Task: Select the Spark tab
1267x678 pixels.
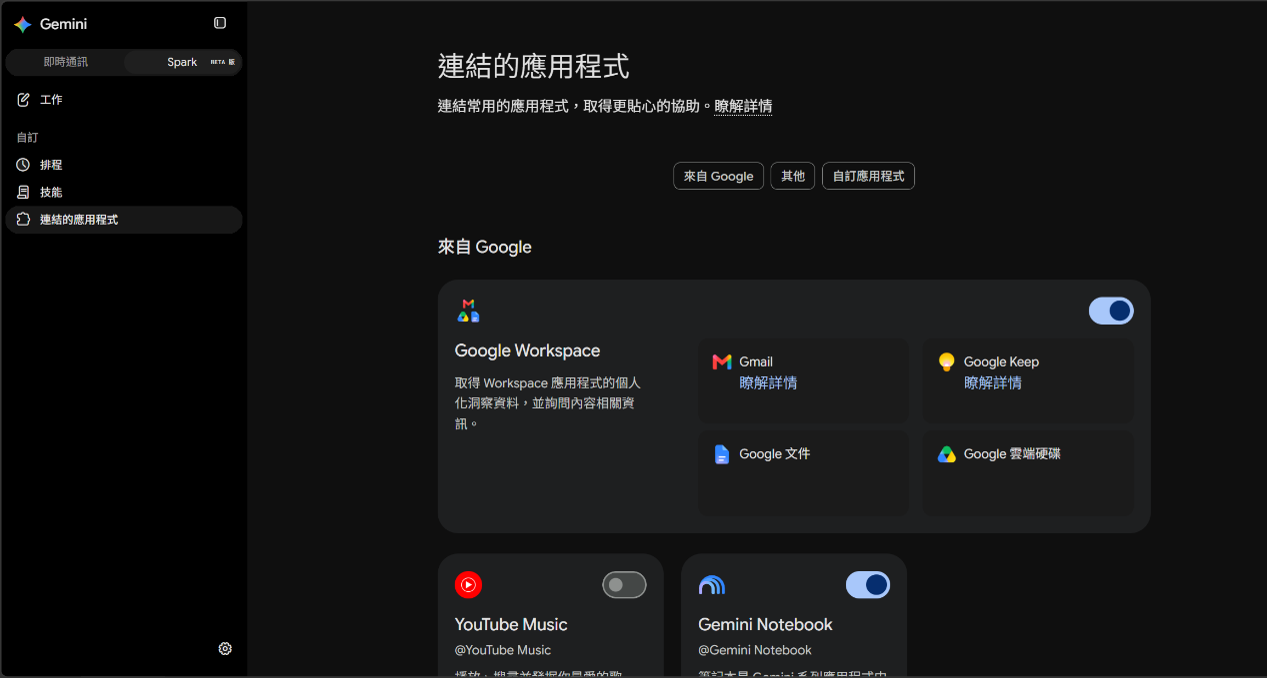Action: click(182, 62)
